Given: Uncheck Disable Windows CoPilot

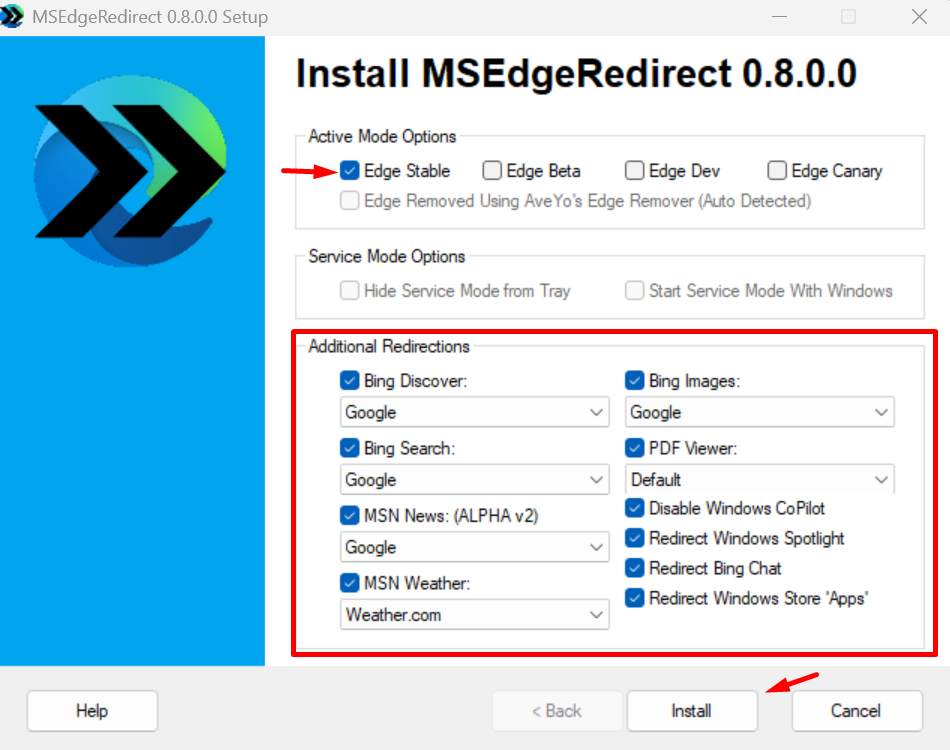Looking at the screenshot, I should (x=634, y=508).
